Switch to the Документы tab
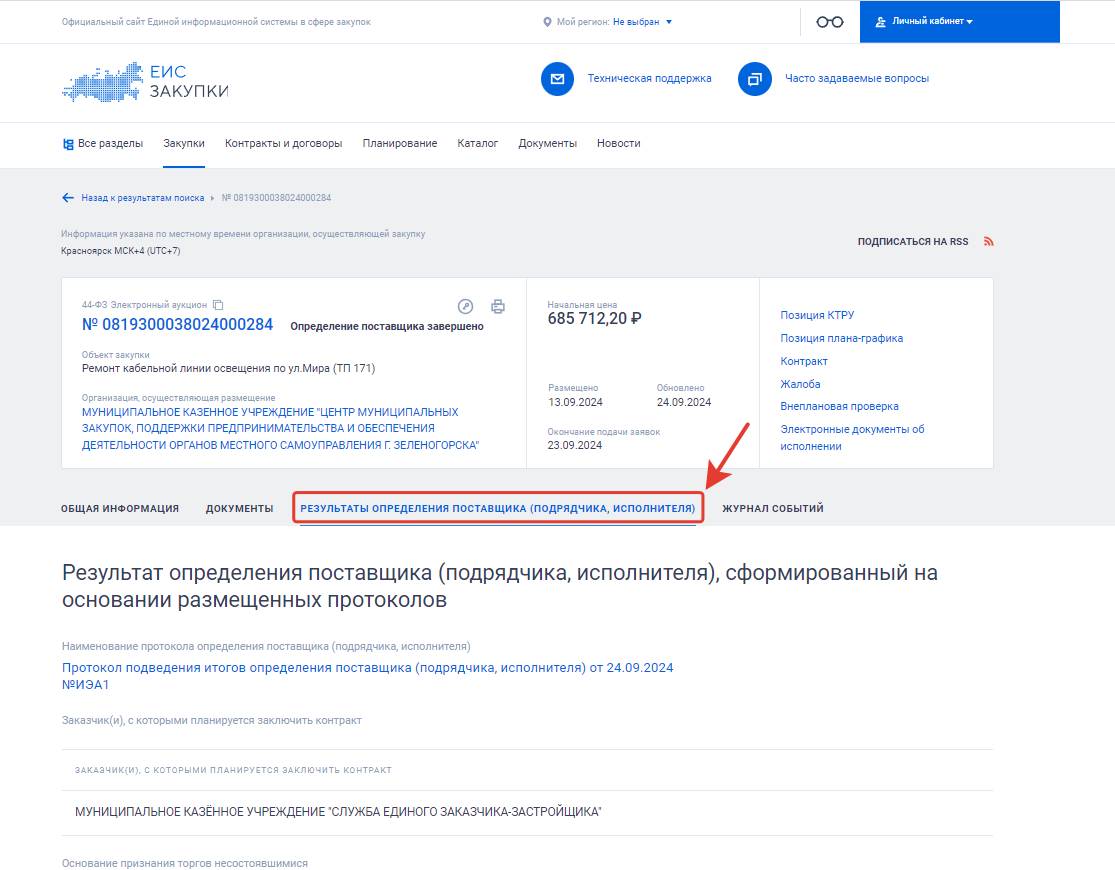The width and height of the screenshot is (1115, 870). (239, 508)
